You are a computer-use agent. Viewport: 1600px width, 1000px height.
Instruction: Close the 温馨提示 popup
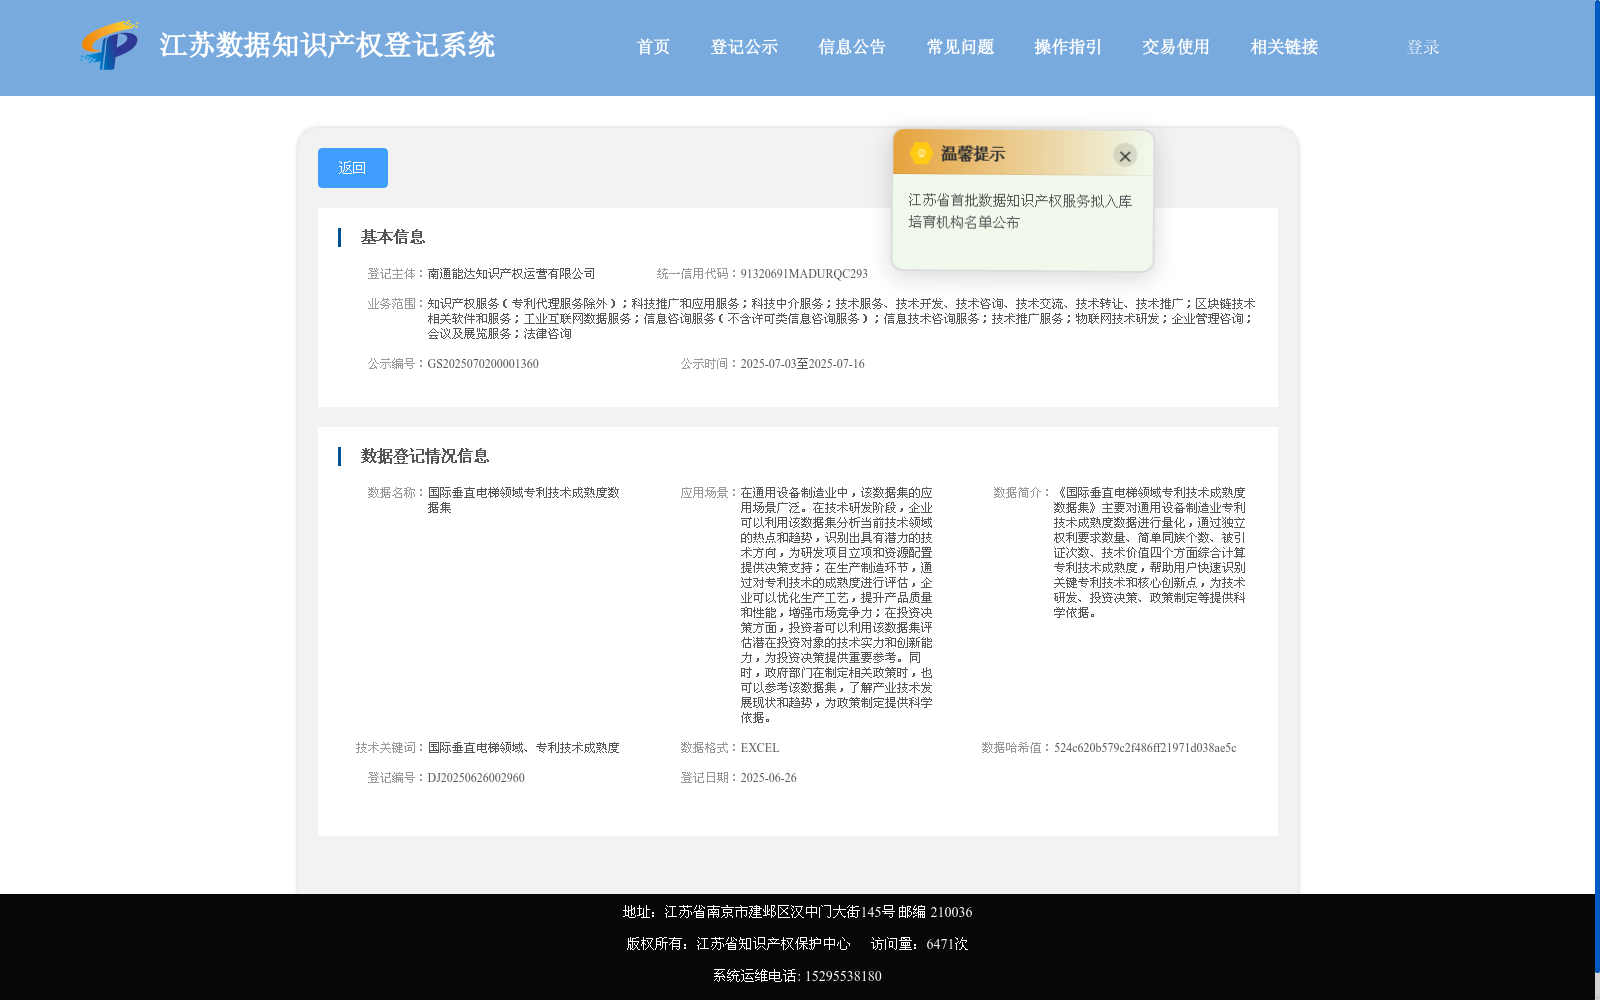[x=1125, y=156]
